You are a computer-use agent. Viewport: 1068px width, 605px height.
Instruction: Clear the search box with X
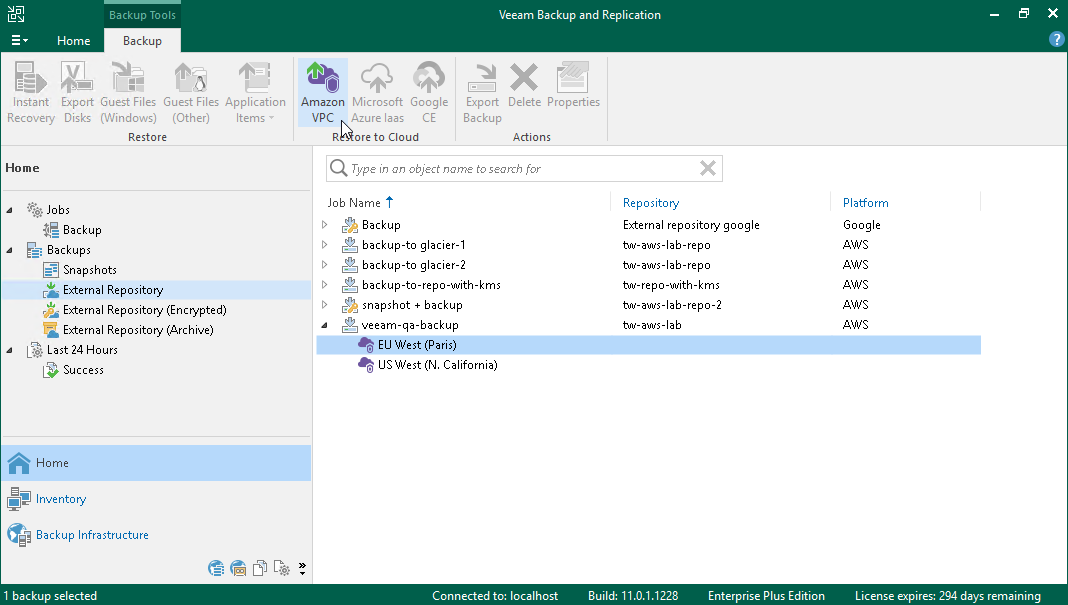(x=708, y=169)
